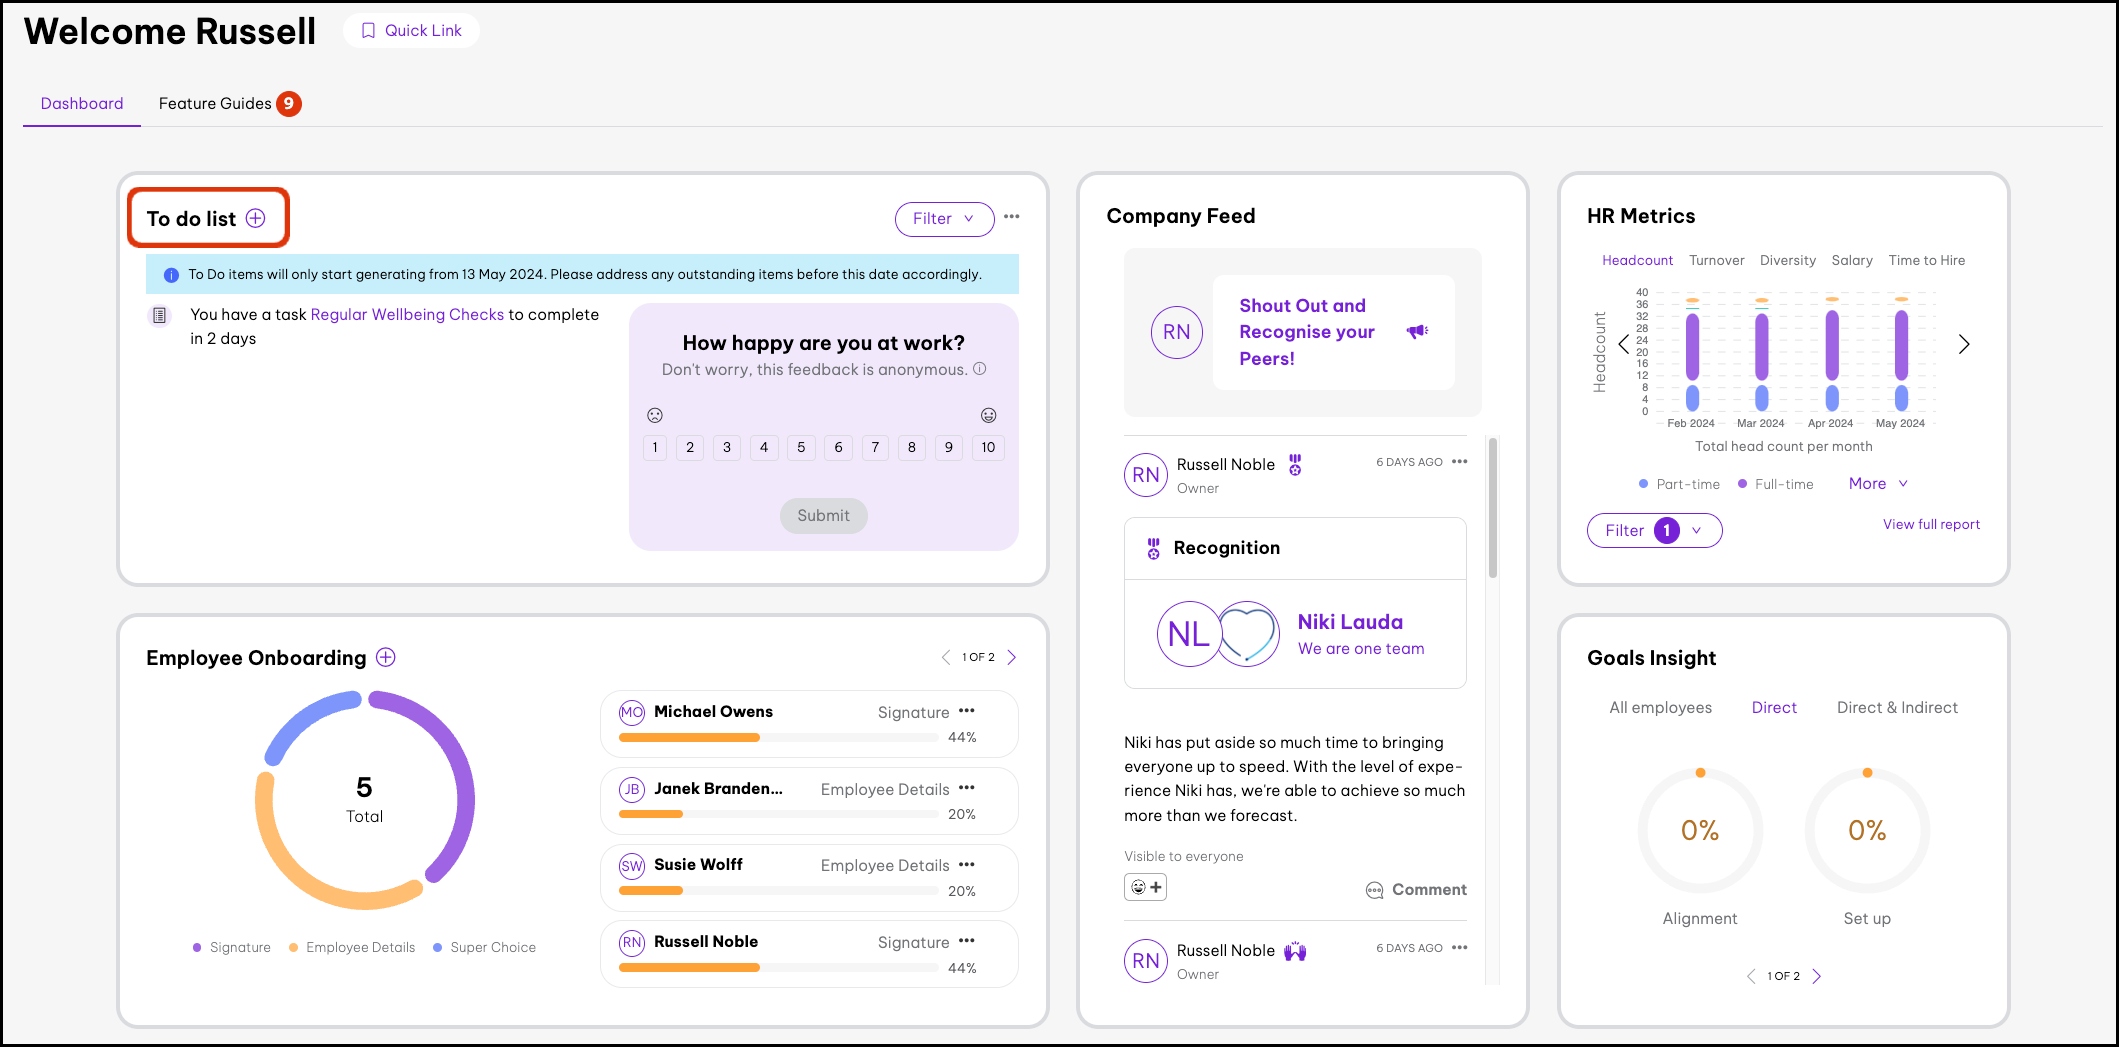The height and width of the screenshot is (1047, 2119).
Task: Click View full report link
Action: coord(1931,524)
